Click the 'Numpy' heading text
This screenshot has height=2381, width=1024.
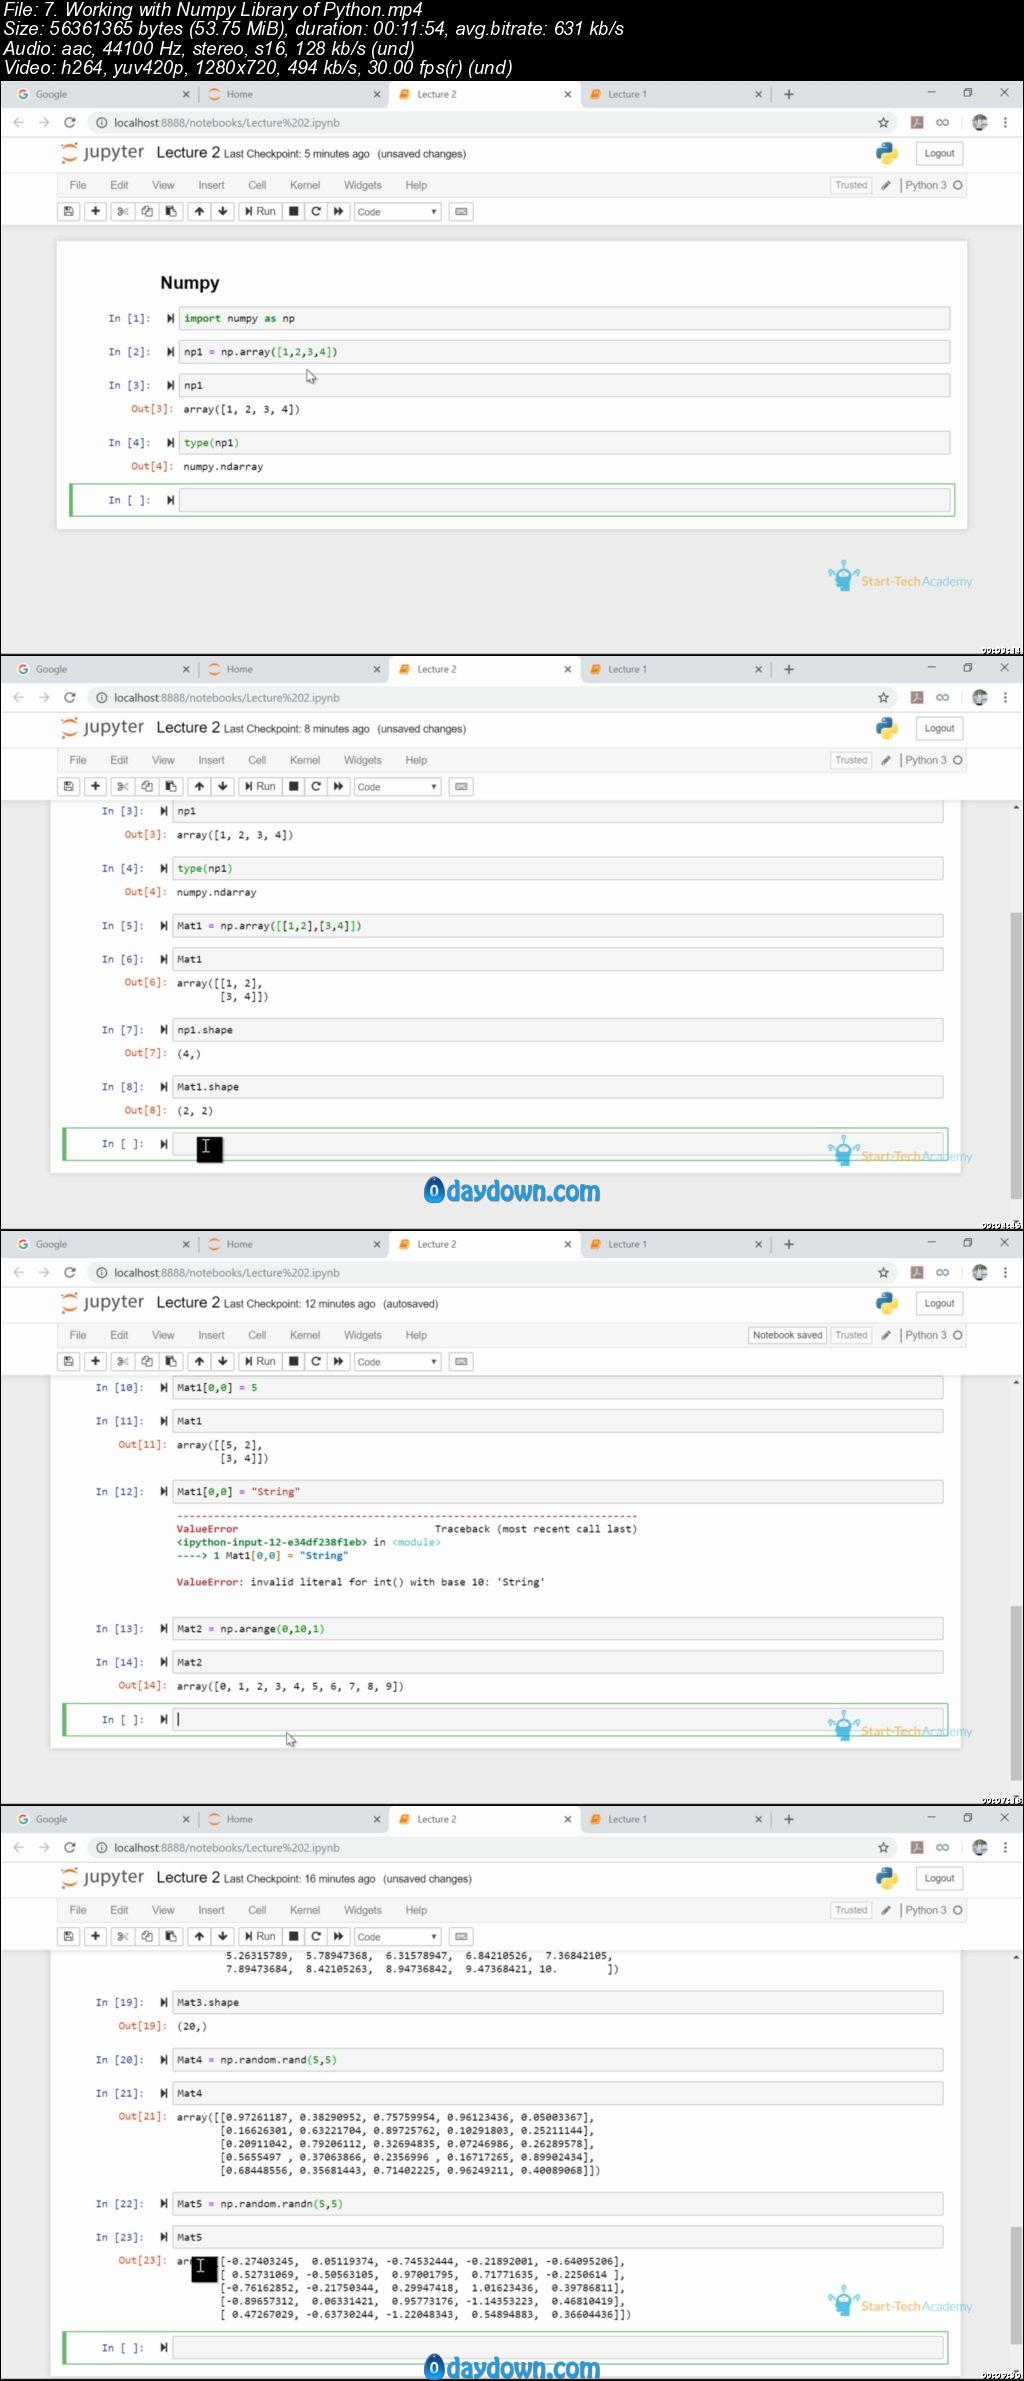tap(190, 283)
